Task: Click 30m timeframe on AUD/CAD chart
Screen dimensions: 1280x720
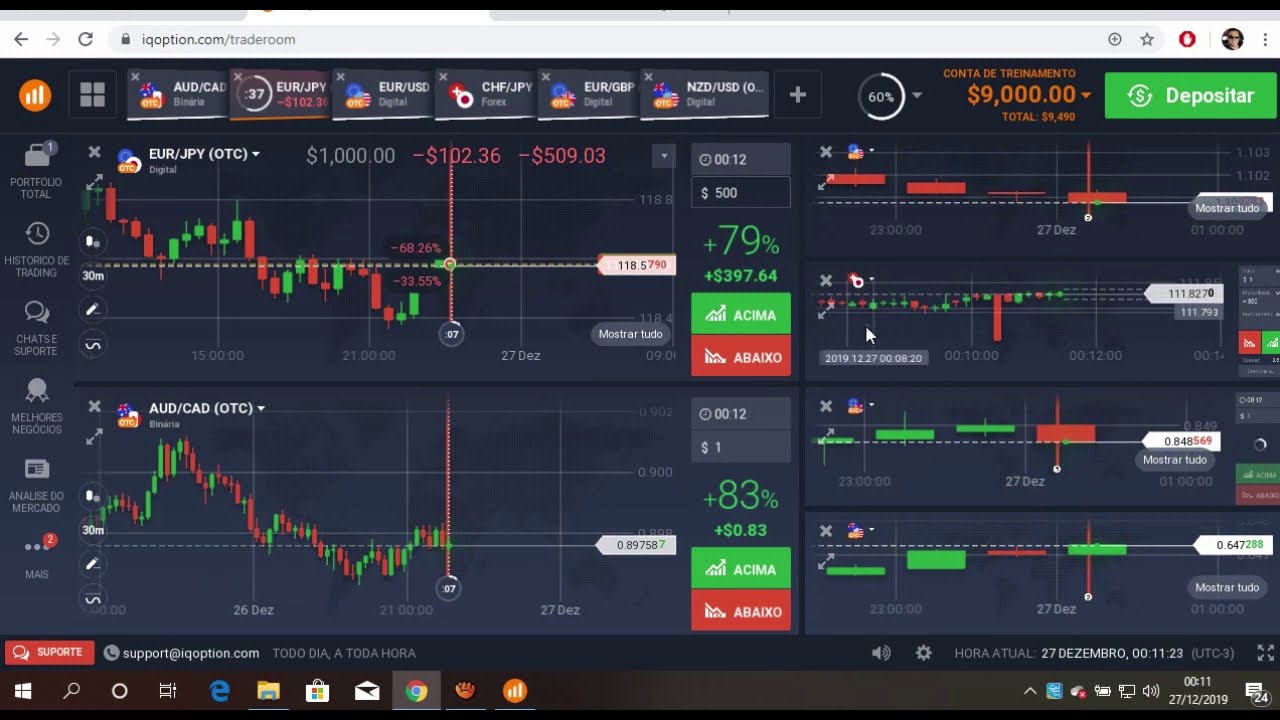Action: pos(93,530)
